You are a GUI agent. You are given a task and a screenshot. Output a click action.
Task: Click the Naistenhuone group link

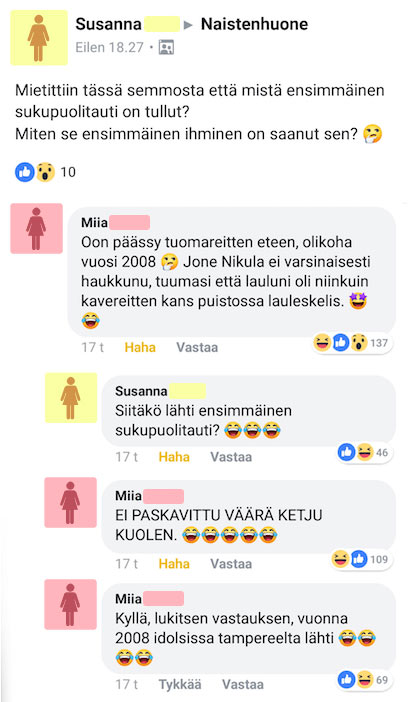pos(254,24)
